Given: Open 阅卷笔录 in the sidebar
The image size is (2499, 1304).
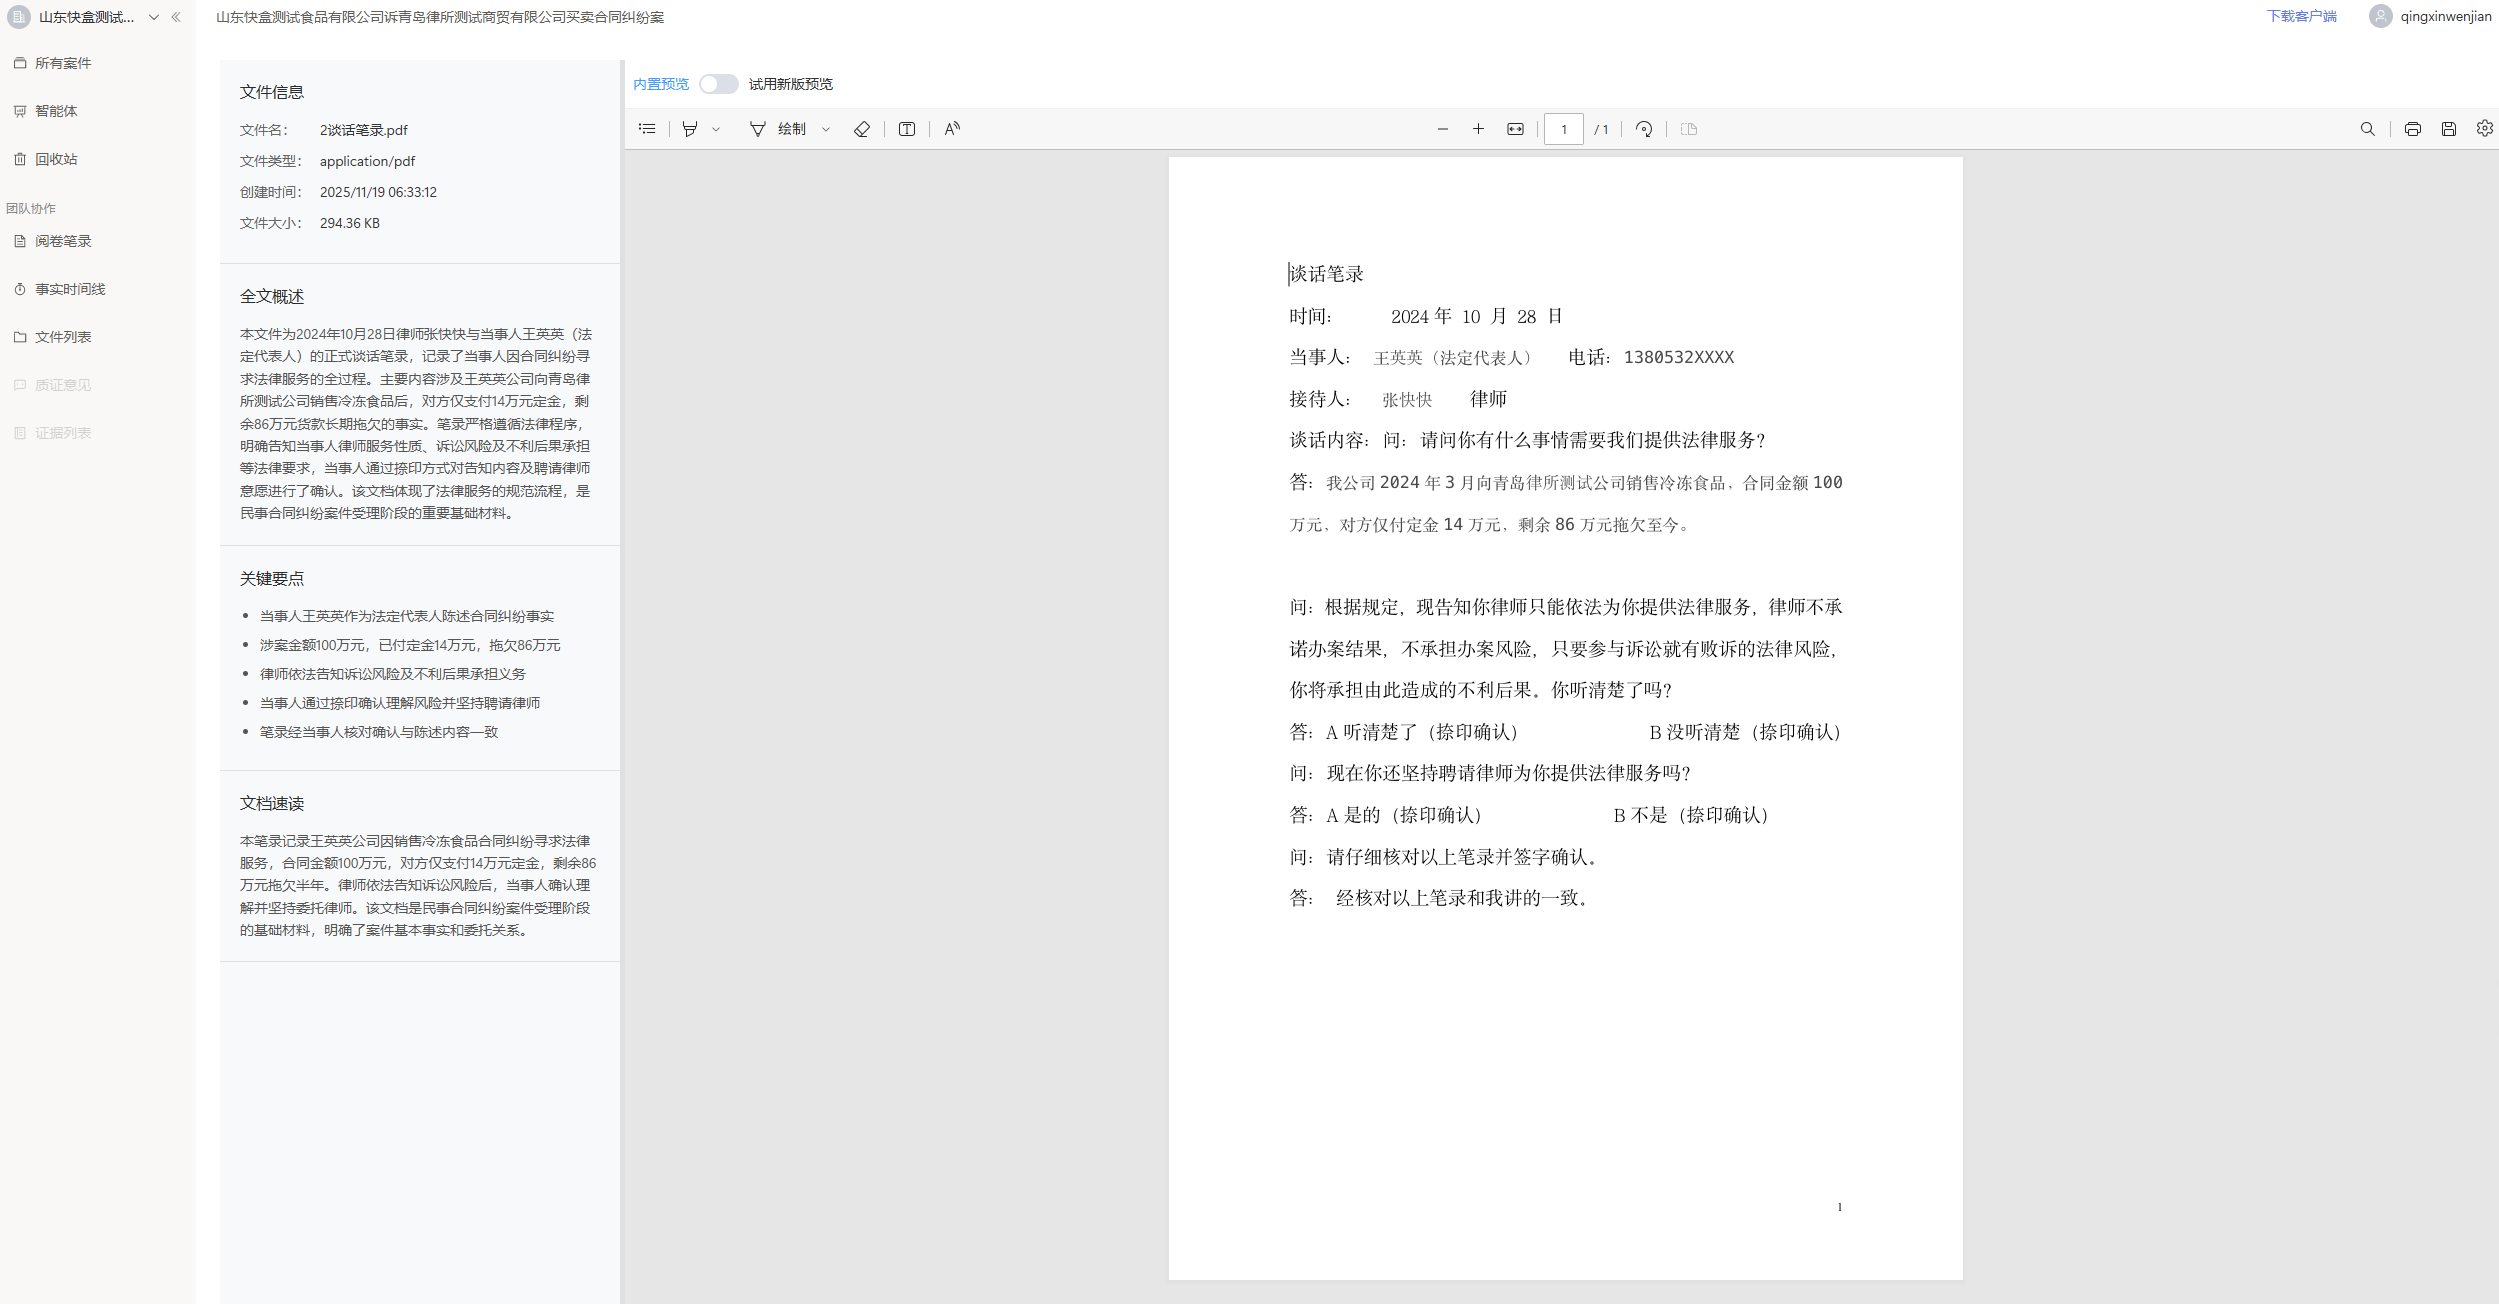Looking at the screenshot, I should coord(63,241).
